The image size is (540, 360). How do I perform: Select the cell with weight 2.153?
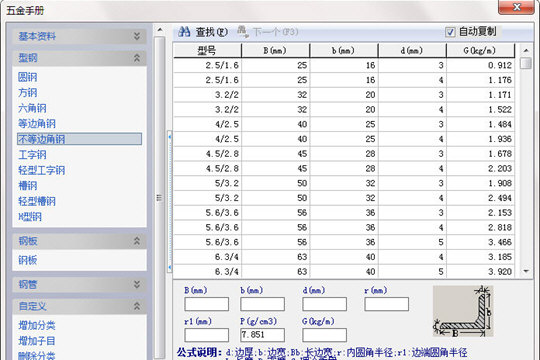coord(480,213)
